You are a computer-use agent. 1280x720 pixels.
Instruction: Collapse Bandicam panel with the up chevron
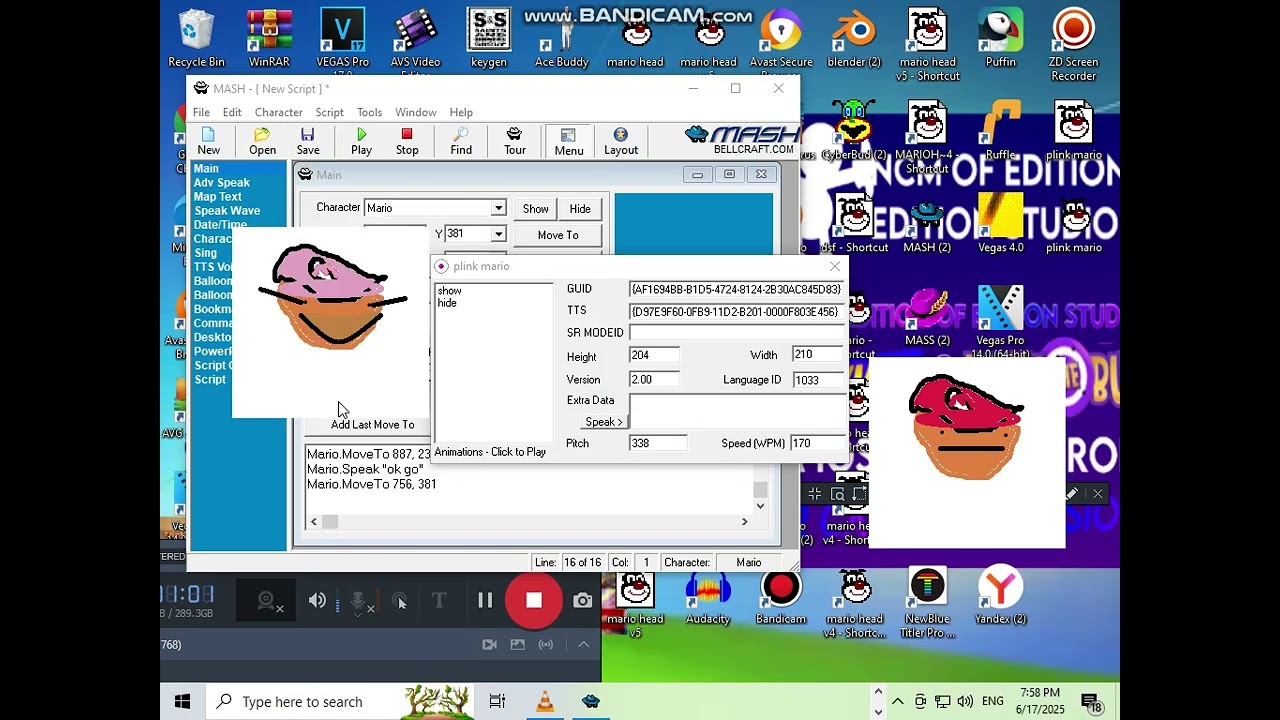click(x=583, y=645)
